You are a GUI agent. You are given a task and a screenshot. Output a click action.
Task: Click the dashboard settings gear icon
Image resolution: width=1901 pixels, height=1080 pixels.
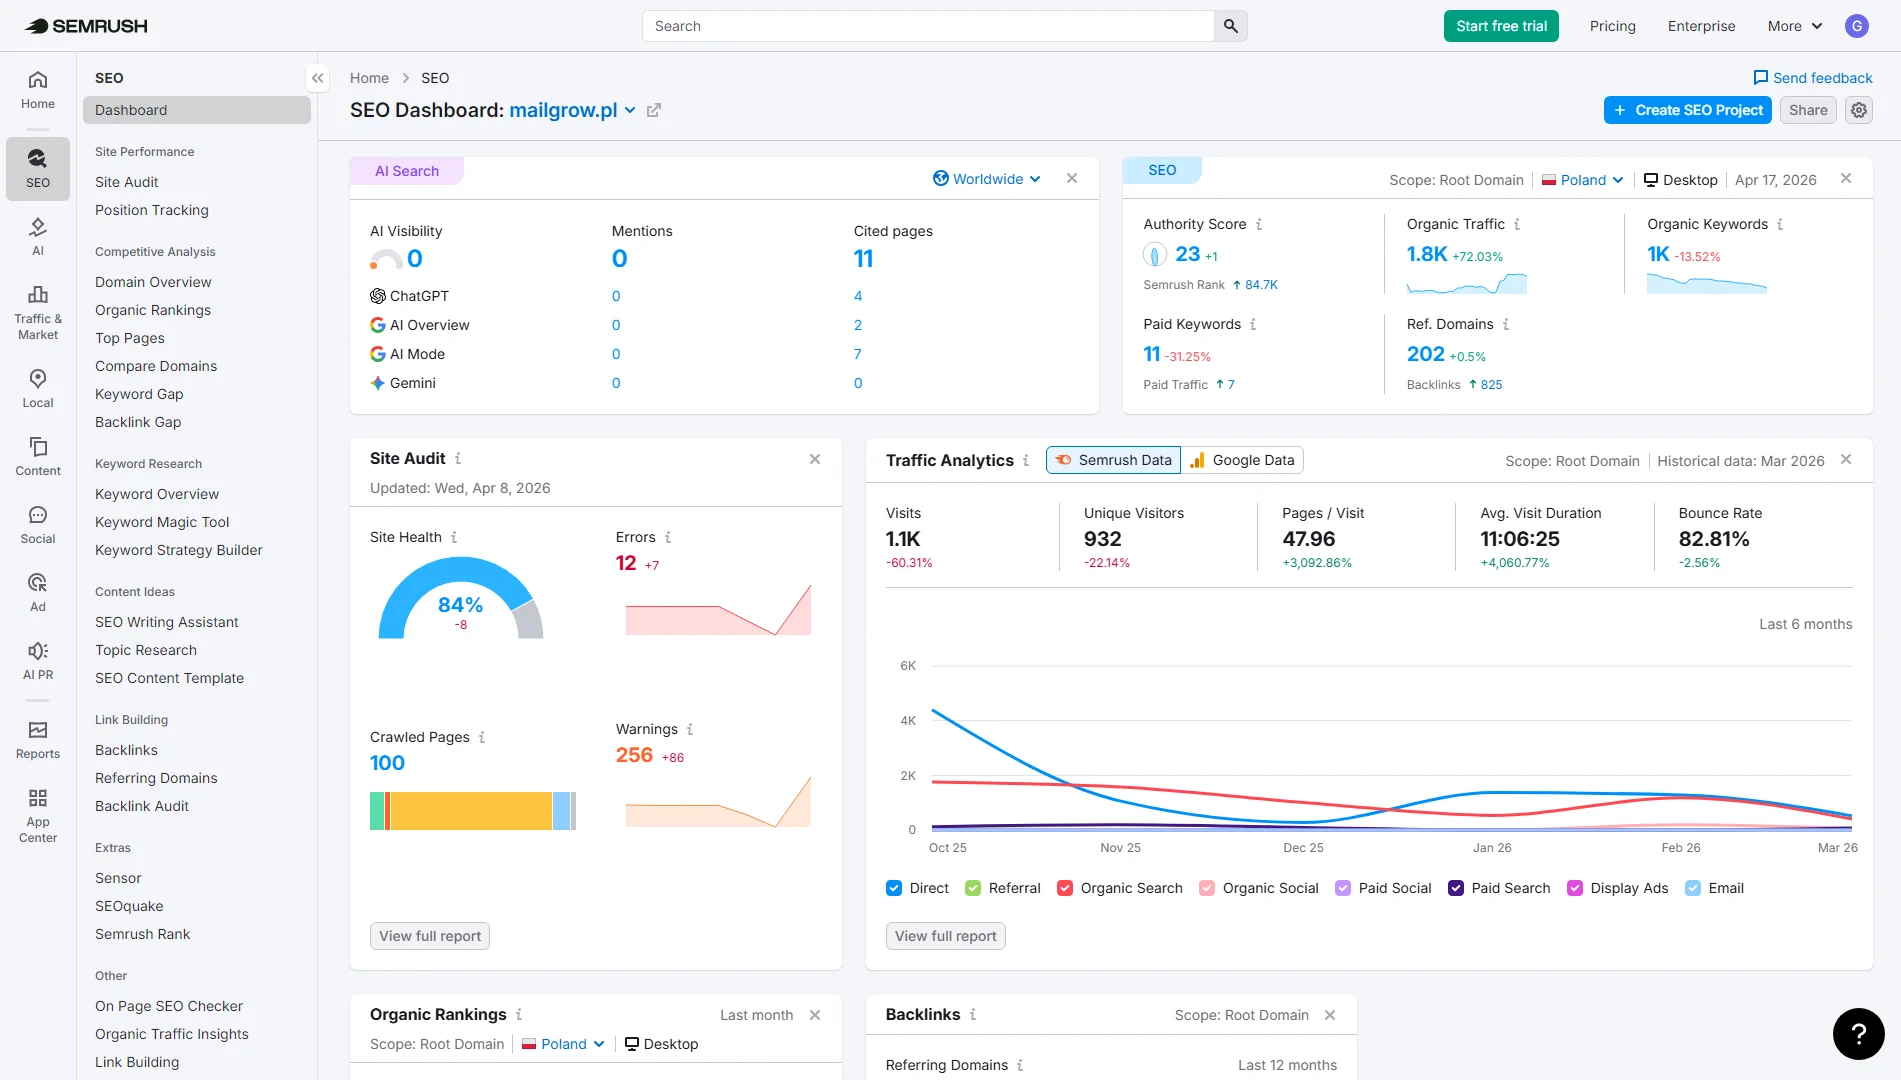coord(1858,110)
